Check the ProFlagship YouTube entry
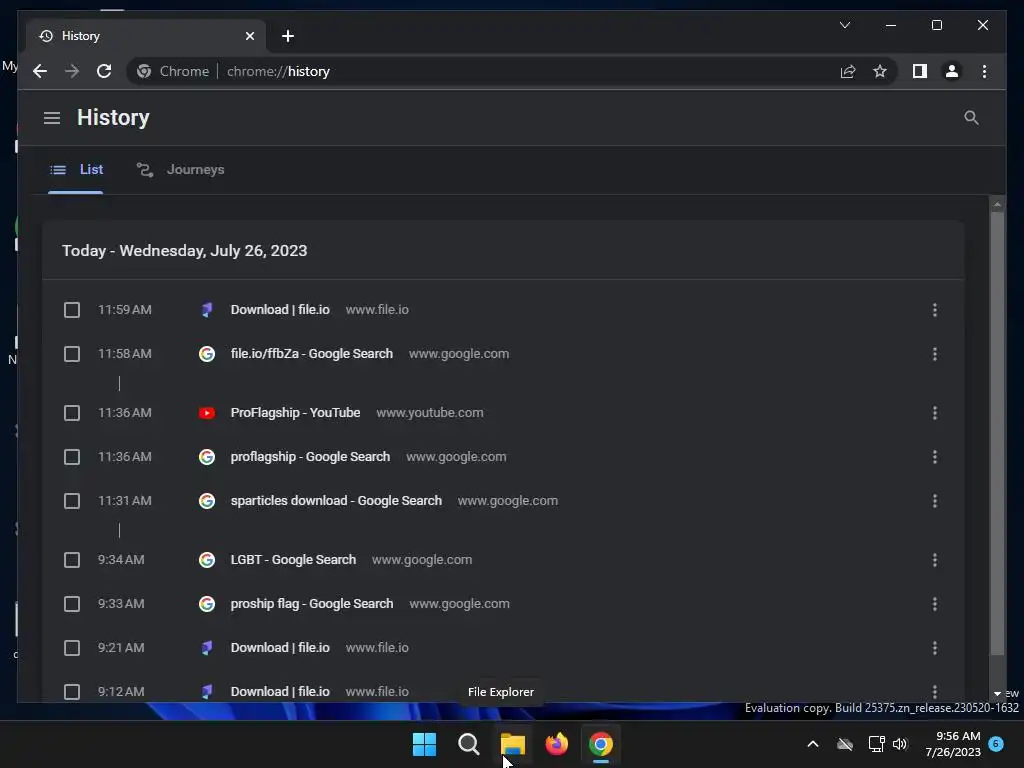This screenshot has width=1024, height=768. [x=72, y=413]
